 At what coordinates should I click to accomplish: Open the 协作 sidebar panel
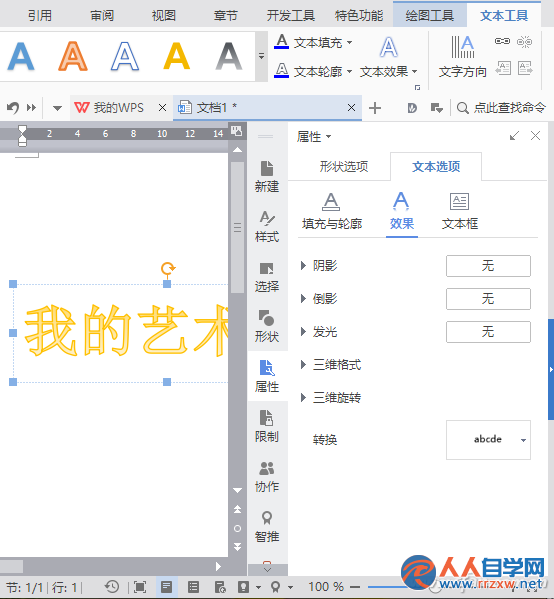pos(267,476)
